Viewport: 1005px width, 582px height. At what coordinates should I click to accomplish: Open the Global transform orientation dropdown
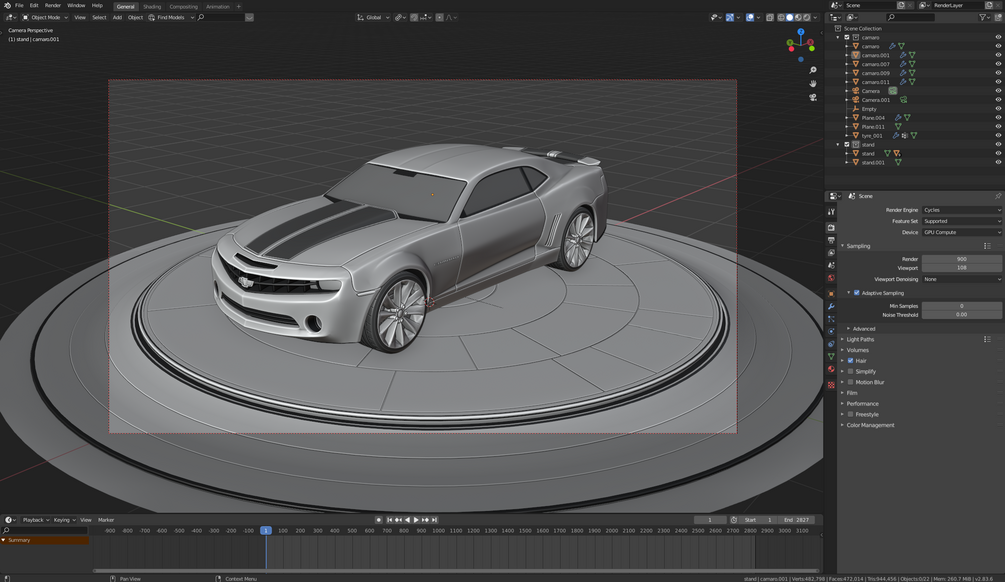373,17
